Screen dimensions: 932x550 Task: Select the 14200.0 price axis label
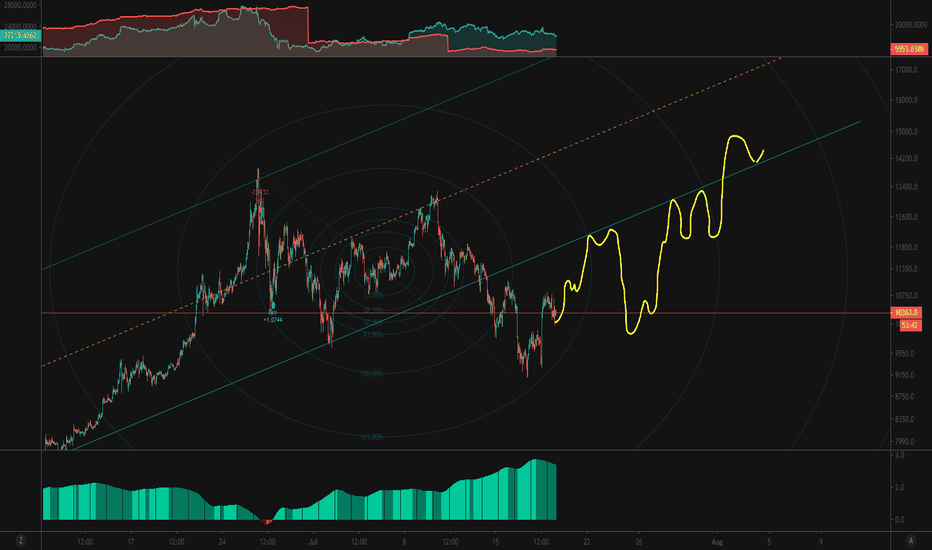[906, 159]
